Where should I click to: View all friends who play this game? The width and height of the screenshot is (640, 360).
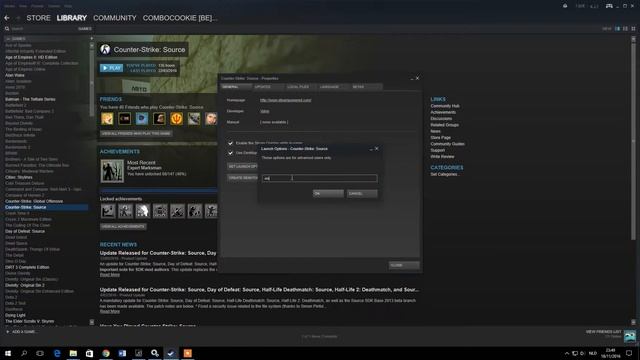click(x=136, y=133)
